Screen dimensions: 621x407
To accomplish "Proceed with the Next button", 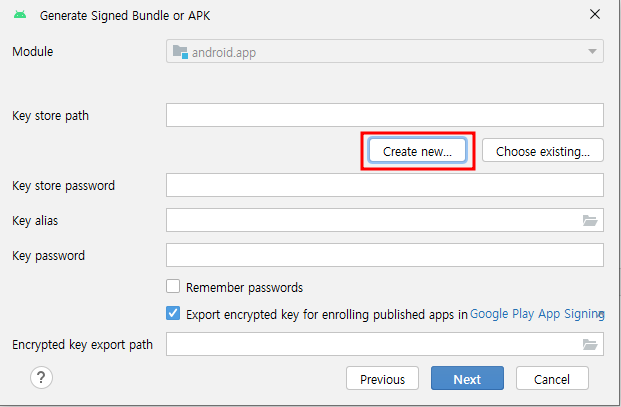I will (x=467, y=379).
